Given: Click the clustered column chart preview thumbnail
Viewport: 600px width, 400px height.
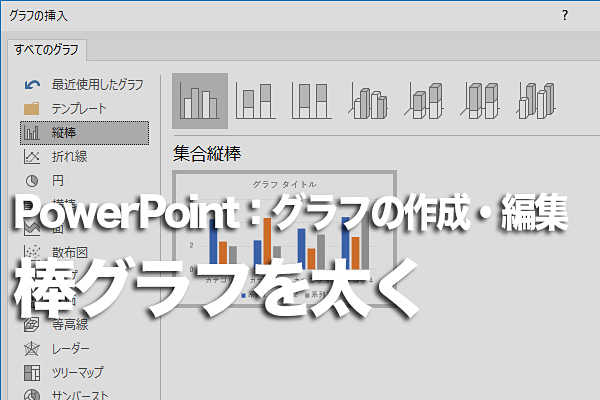Looking at the screenshot, I should [284, 239].
